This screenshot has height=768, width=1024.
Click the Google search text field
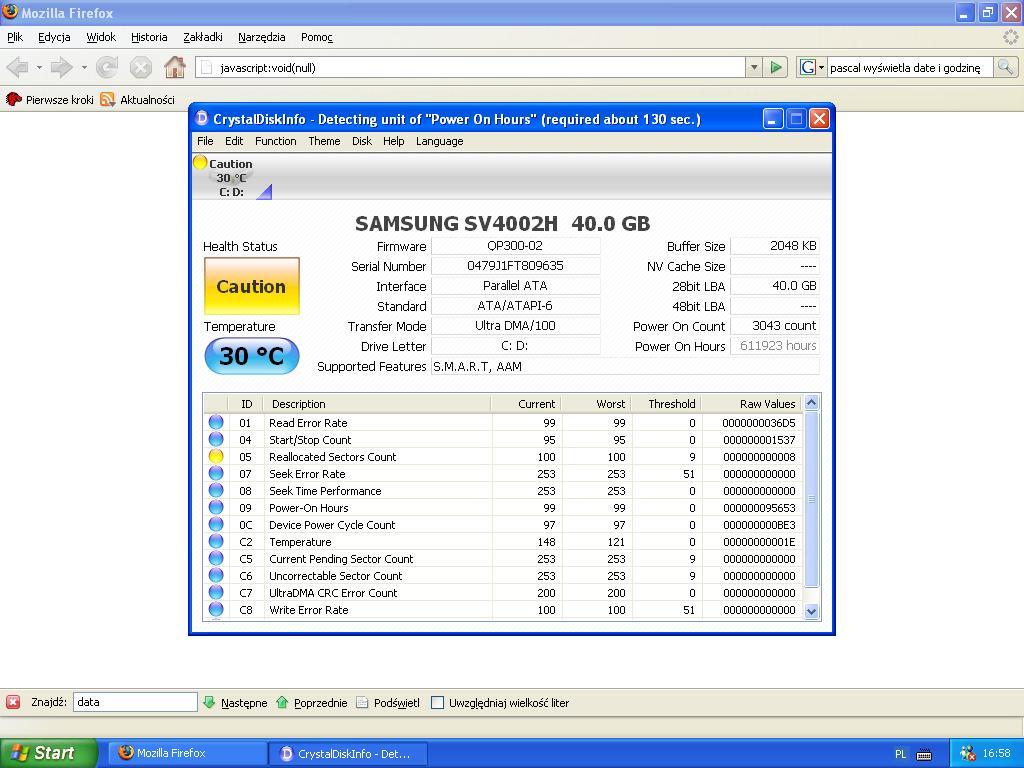[x=910, y=67]
